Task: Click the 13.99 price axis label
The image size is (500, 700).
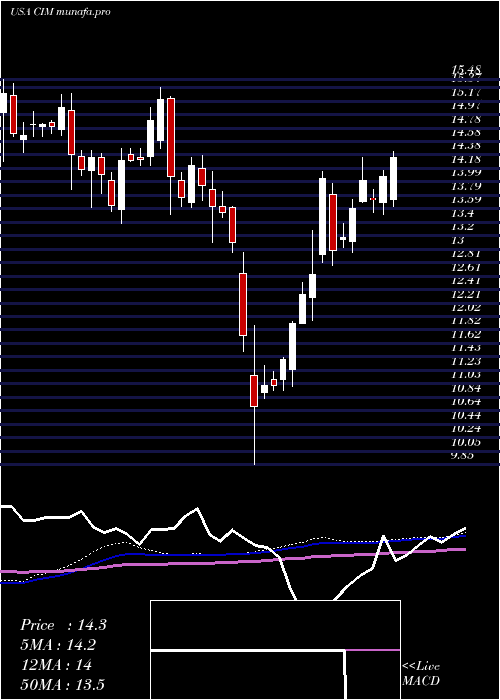Action: pyautogui.click(x=466, y=173)
